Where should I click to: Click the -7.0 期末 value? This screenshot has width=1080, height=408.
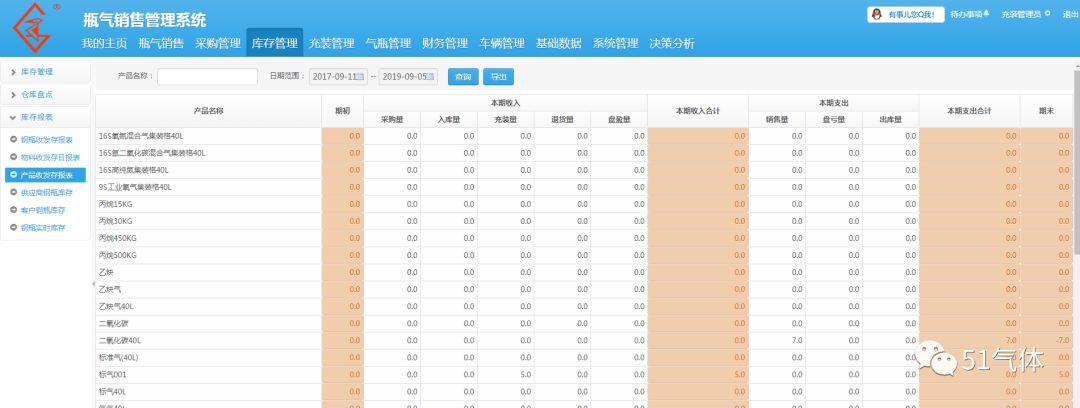pyautogui.click(x=1062, y=340)
